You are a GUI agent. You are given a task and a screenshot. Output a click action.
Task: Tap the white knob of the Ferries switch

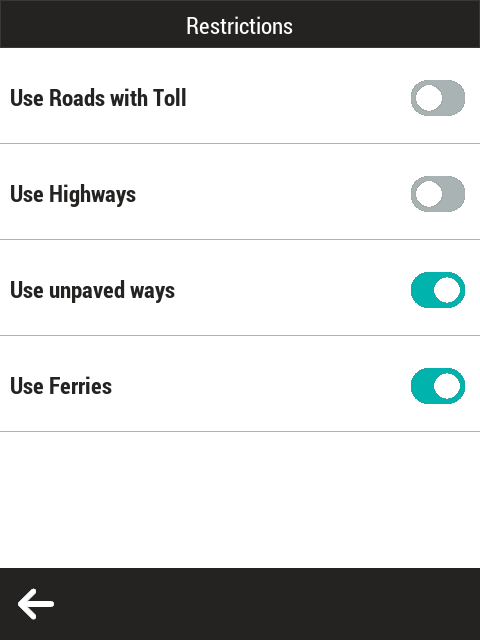tap(447, 386)
